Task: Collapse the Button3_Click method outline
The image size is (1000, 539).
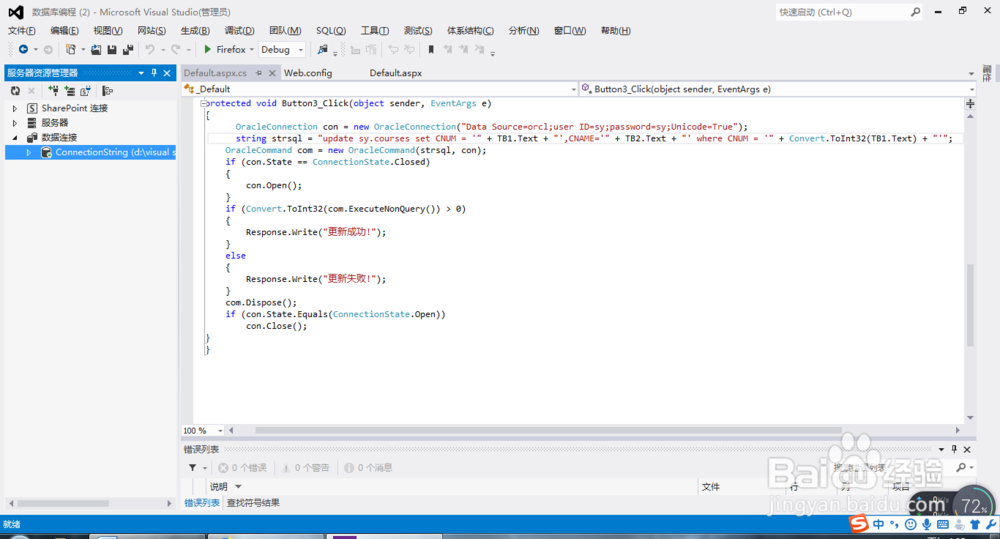Action: (203, 103)
